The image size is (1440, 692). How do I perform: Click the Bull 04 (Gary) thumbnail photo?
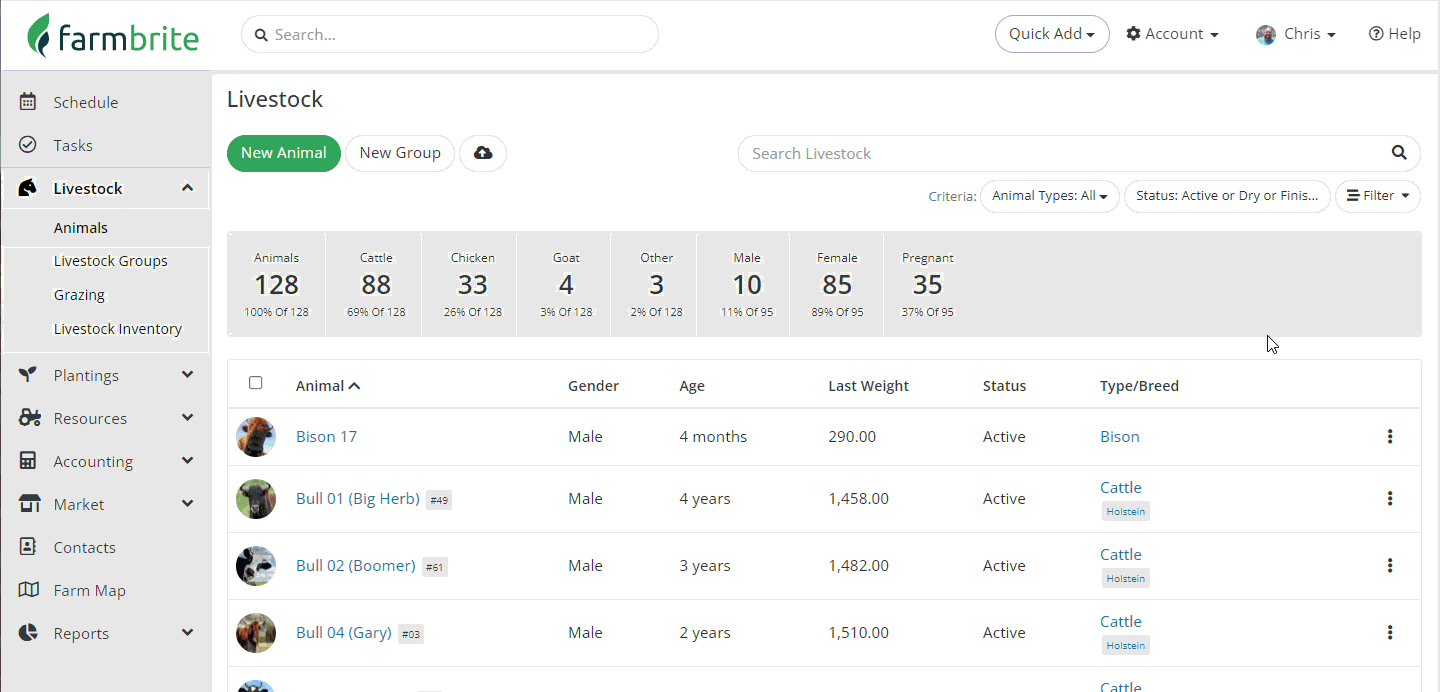point(256,633)
